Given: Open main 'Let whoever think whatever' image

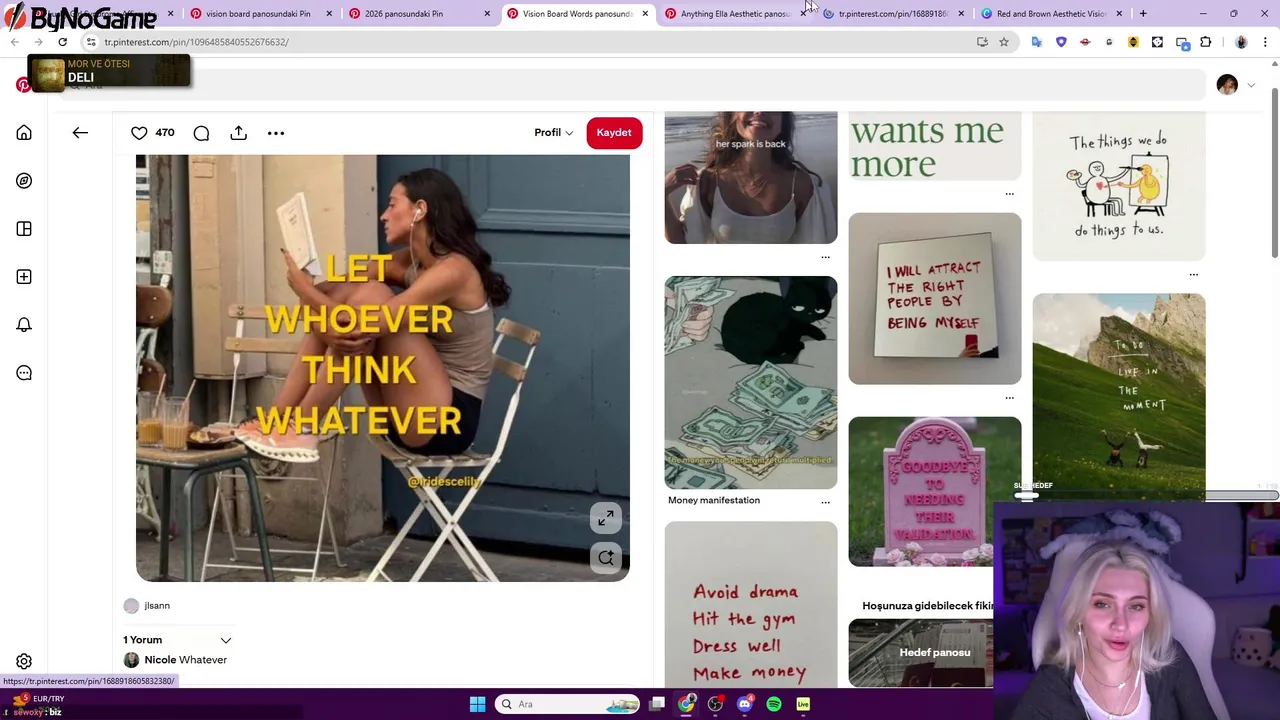Looking at the screenshot, I should (383, 368).
